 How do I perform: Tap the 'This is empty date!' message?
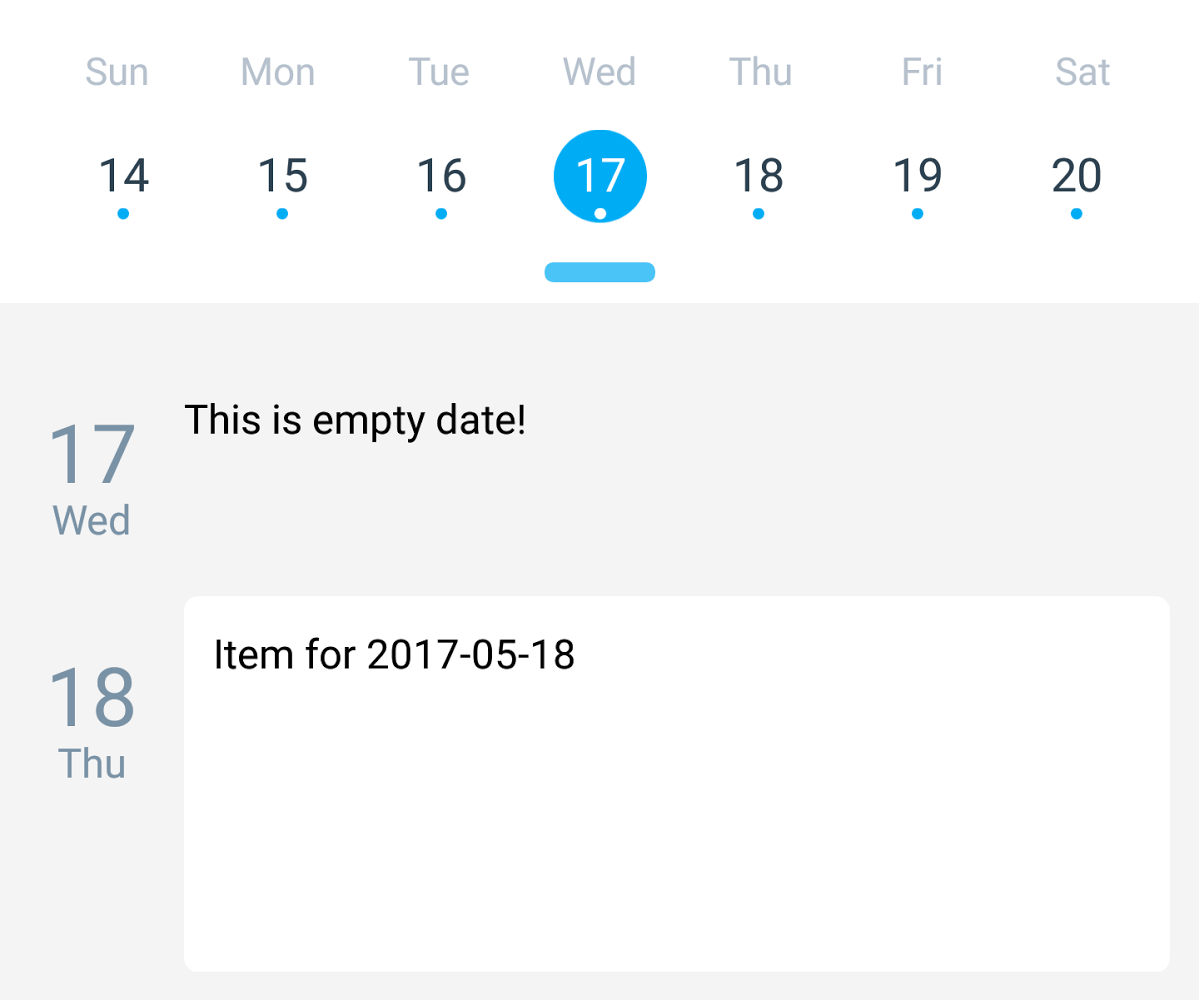pyautogui.click(x=355, y=420)
